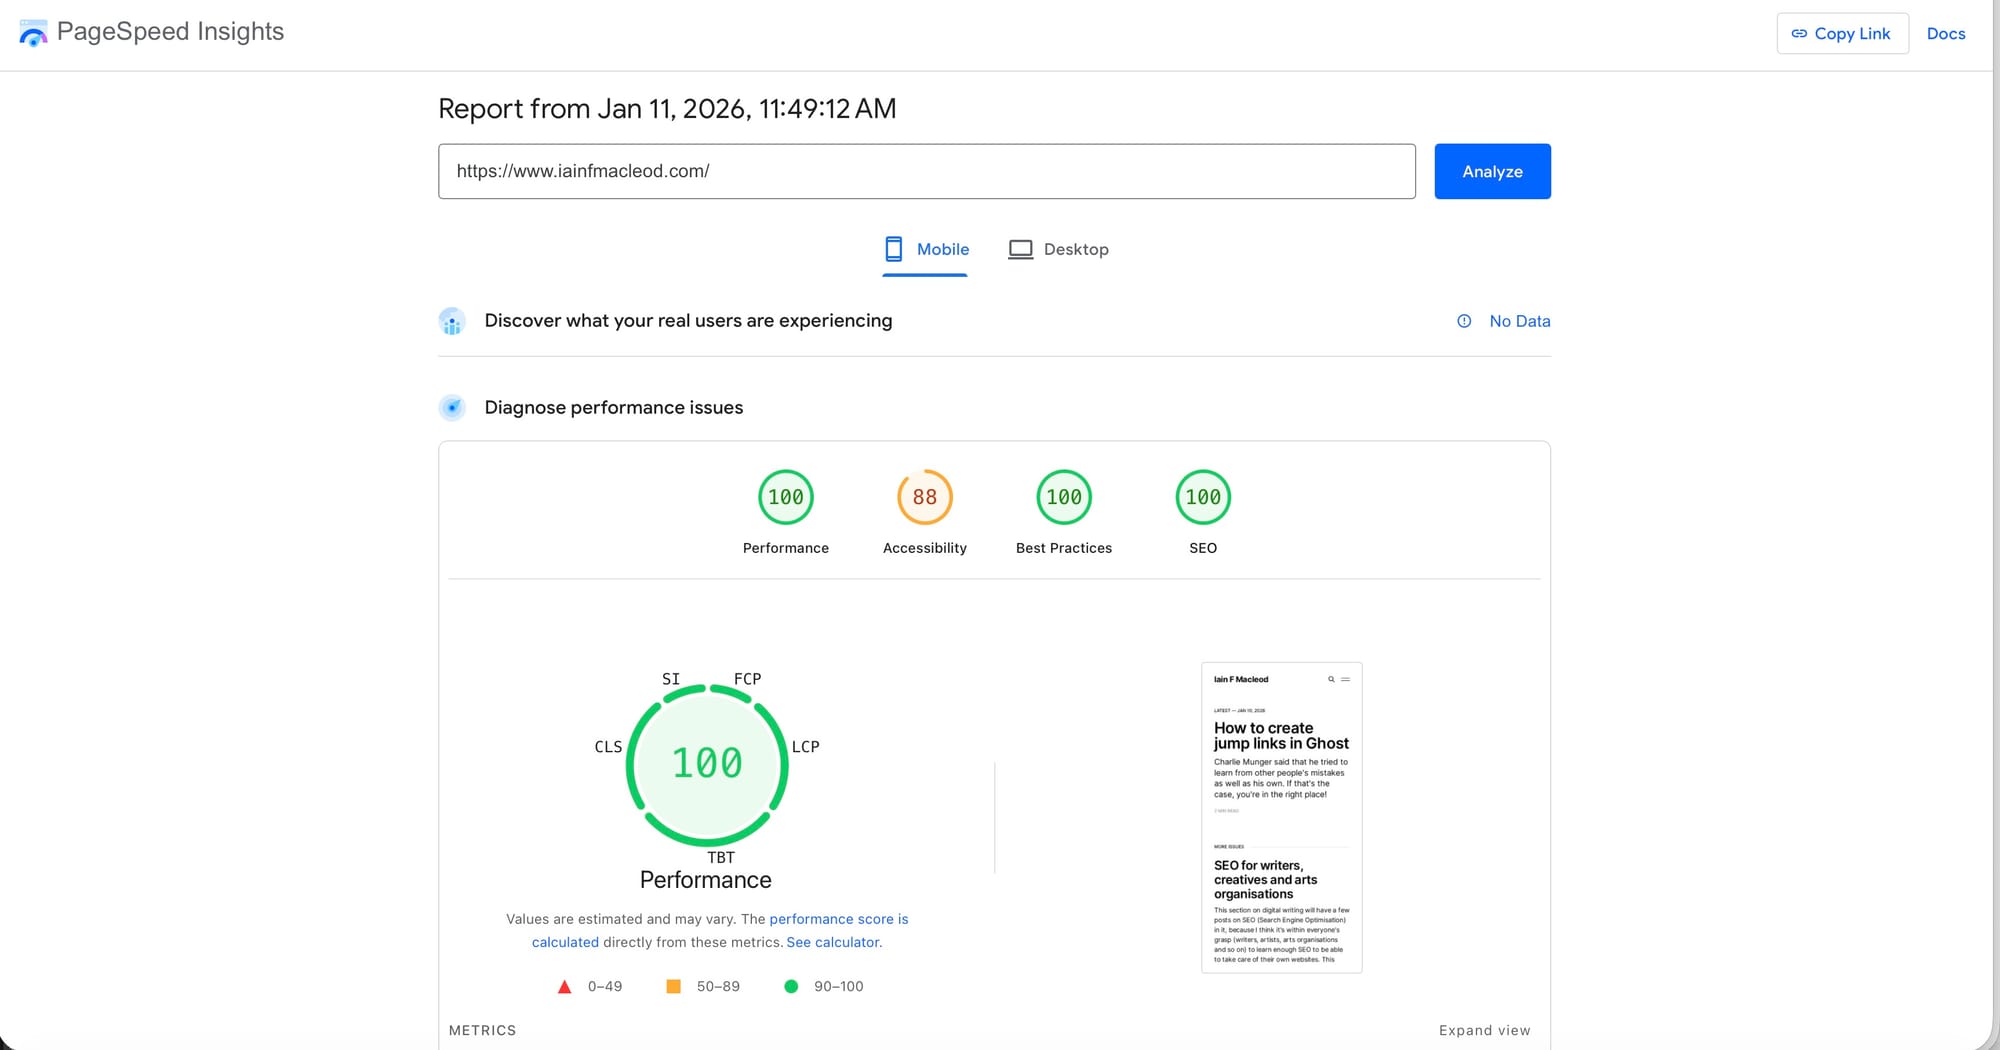
Task: Click the performance score is calculated link
Action: (838, 919)
